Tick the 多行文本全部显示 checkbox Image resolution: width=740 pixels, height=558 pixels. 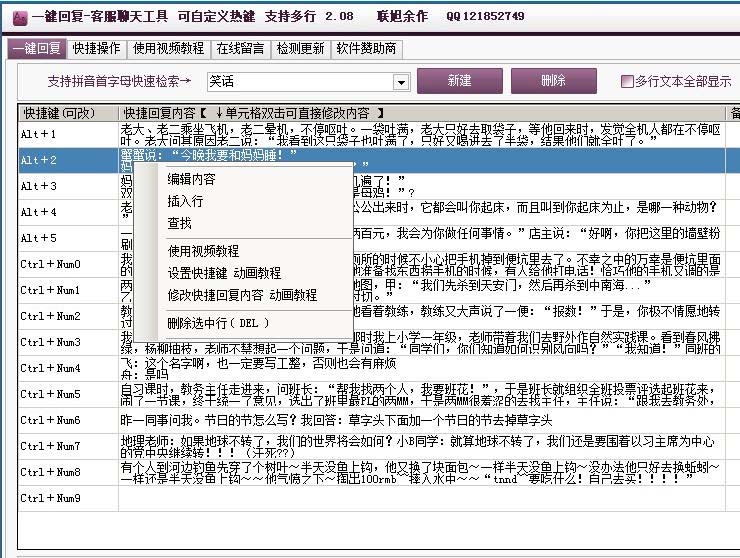(x=628, y=81)
